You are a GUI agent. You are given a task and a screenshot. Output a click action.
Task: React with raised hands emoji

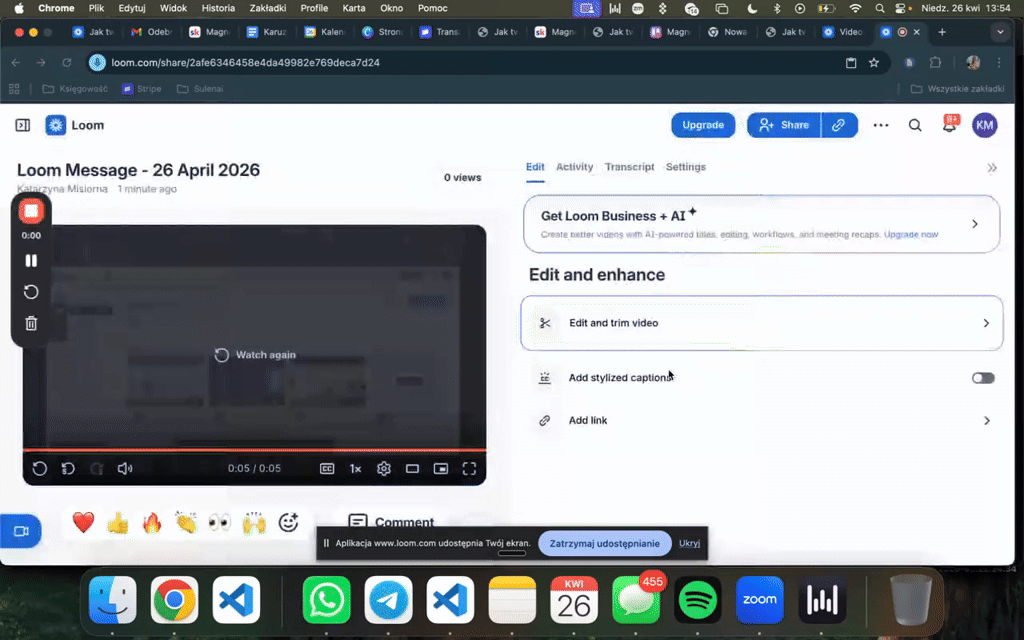click(254, 522)
